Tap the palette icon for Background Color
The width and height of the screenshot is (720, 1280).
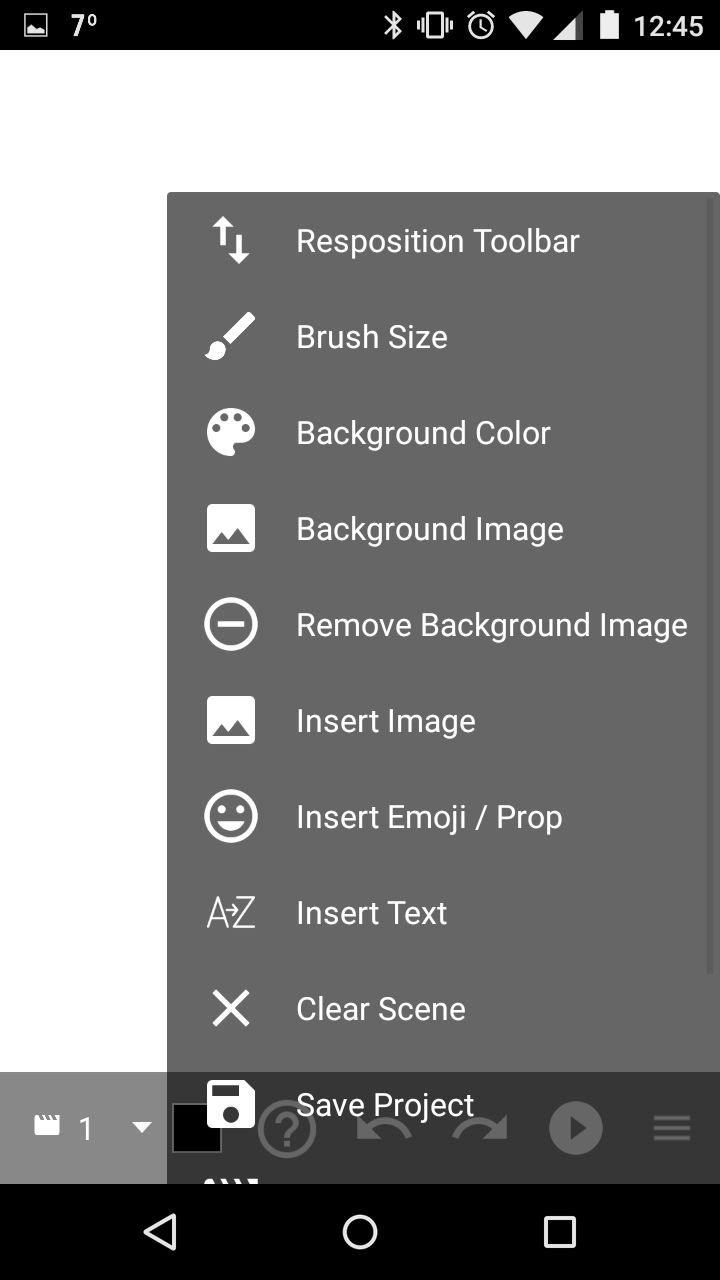pos(230,433)
